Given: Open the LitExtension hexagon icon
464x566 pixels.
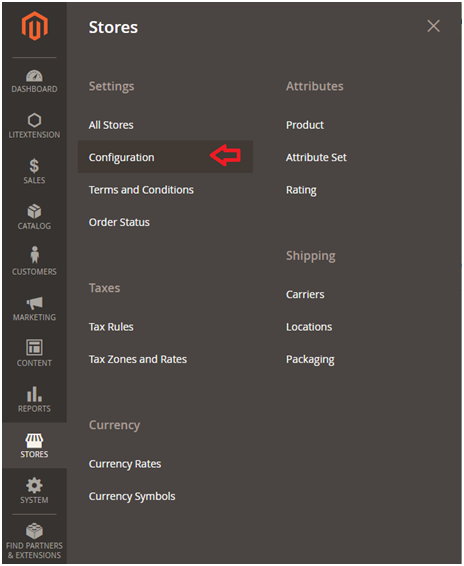Looking at the screenshot, I should [34, 120].
